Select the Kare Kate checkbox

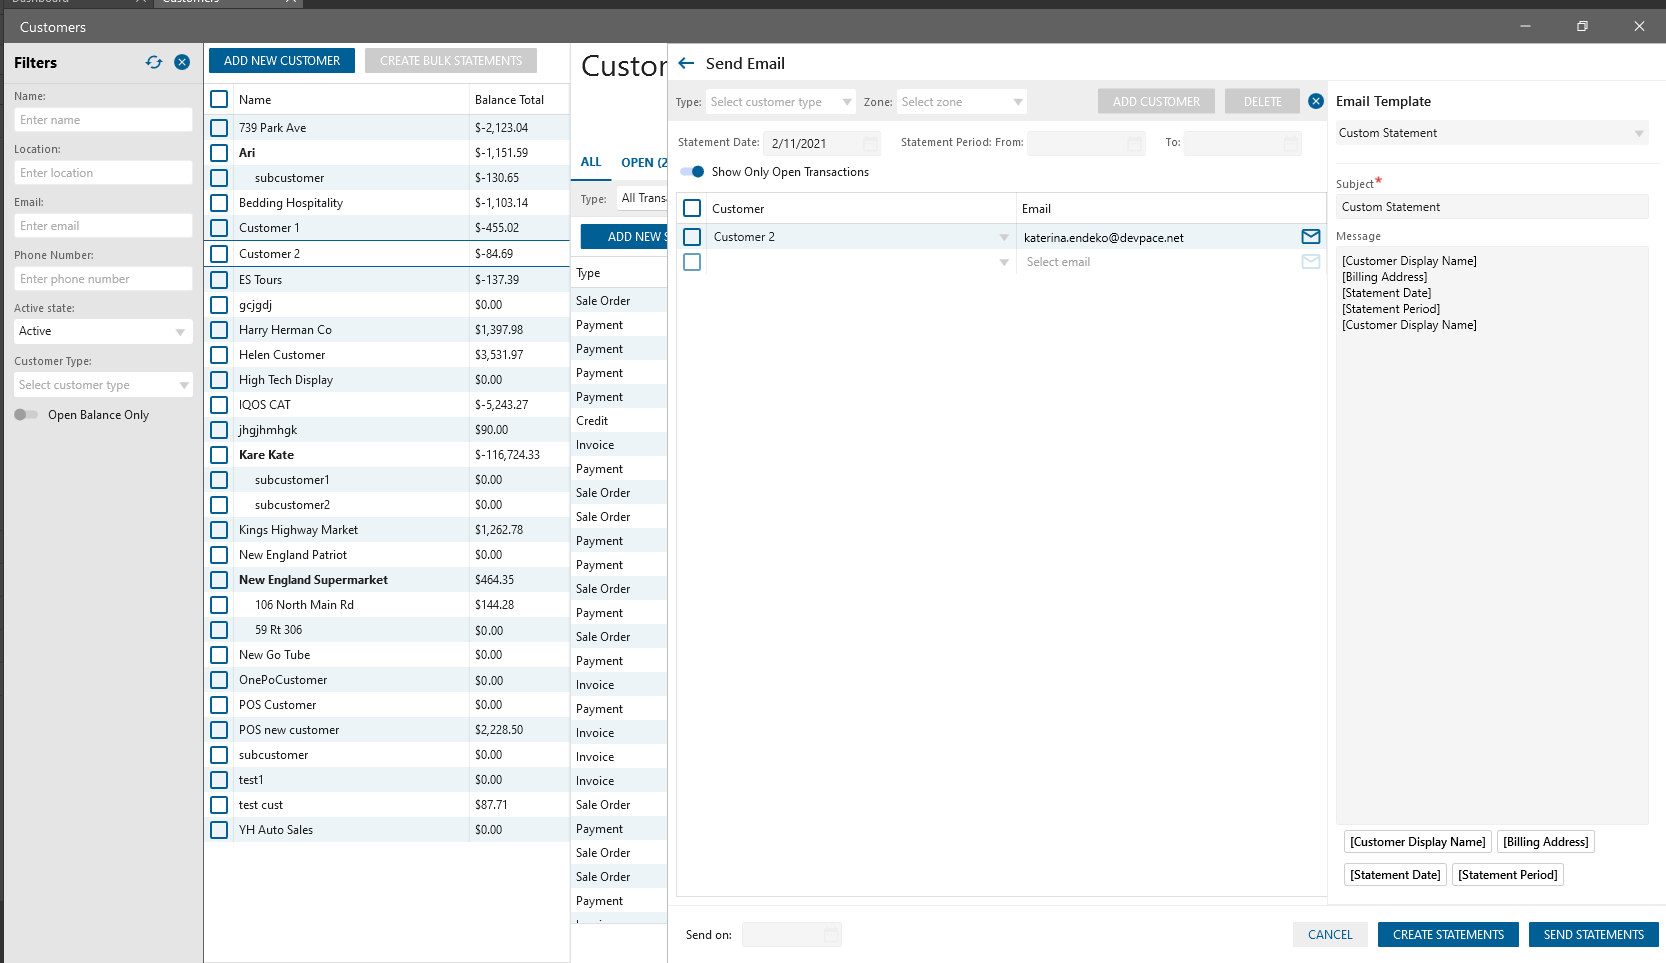coord(219,455)
